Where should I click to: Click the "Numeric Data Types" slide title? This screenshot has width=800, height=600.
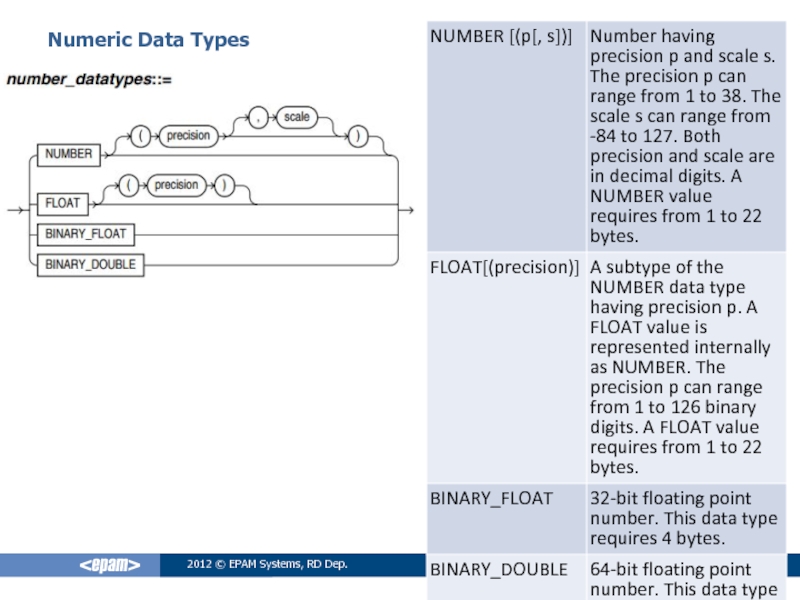click(149, 41)
